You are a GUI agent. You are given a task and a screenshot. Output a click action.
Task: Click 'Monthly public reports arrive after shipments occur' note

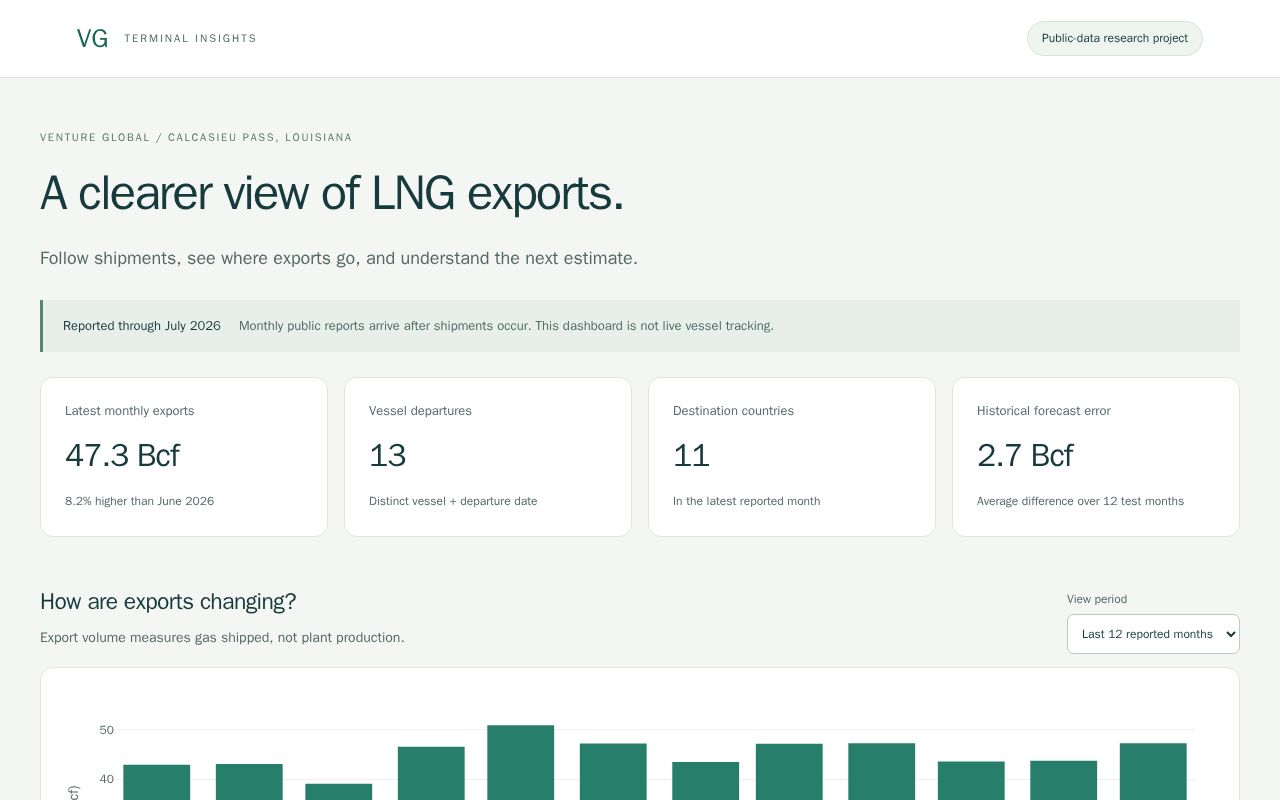pos(506,326)
